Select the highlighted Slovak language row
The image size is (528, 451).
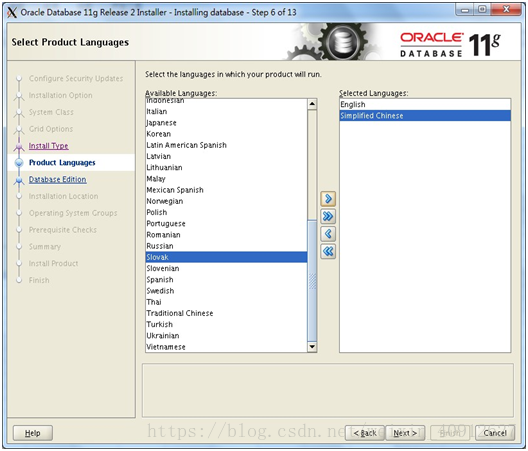pyautogui.click(x=226, y=257)
